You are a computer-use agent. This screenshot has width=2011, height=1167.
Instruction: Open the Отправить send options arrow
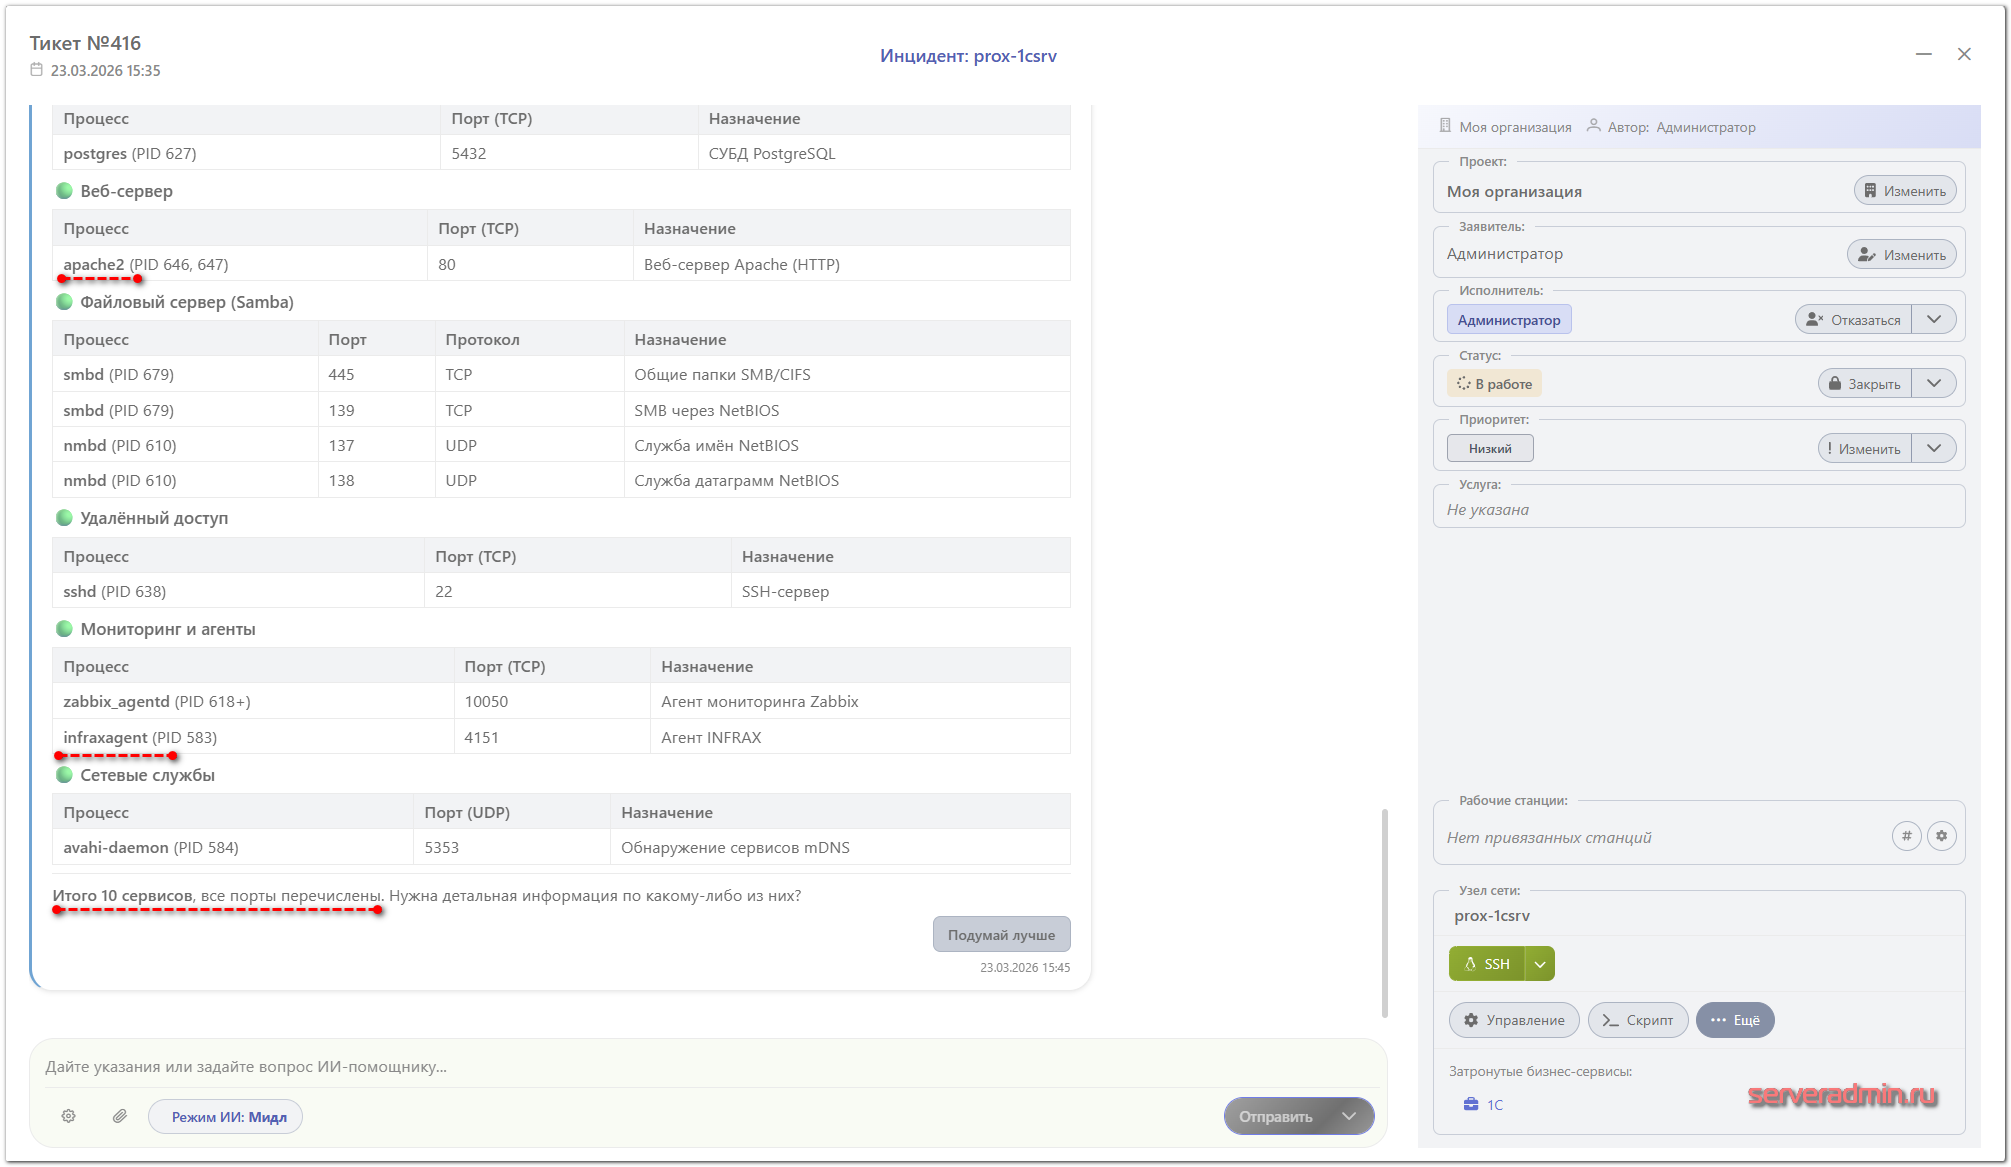tap(1349, 1116)
